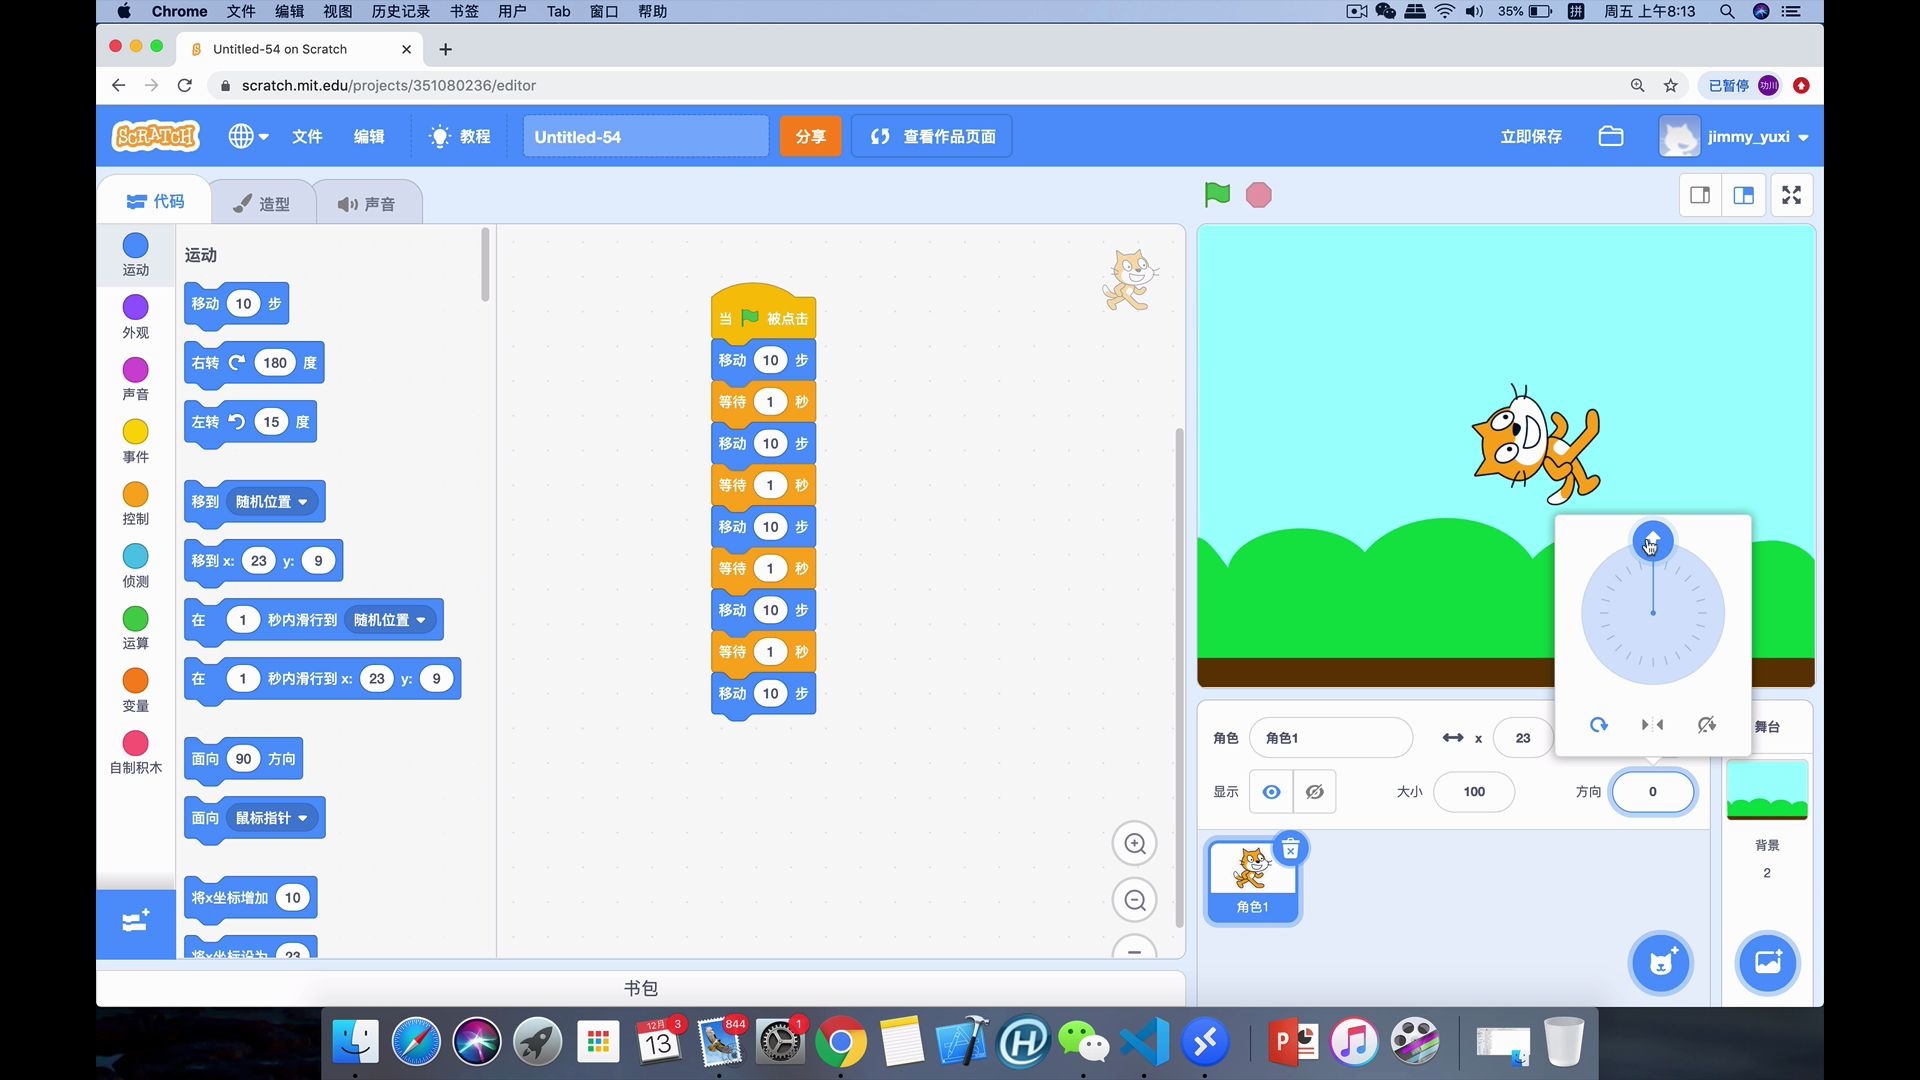Open the 文件 menu in Scratch
The width and height of the screenshot is (1920, 1080).
(307, 136)
